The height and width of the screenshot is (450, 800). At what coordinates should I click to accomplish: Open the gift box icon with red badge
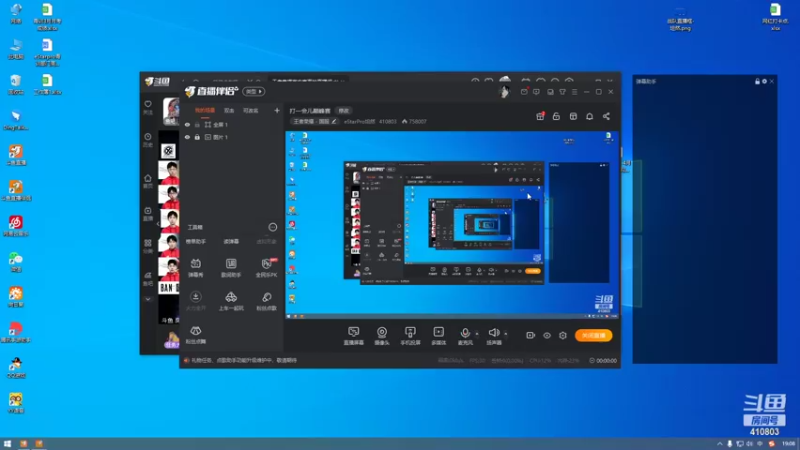[x=540, y=116]
